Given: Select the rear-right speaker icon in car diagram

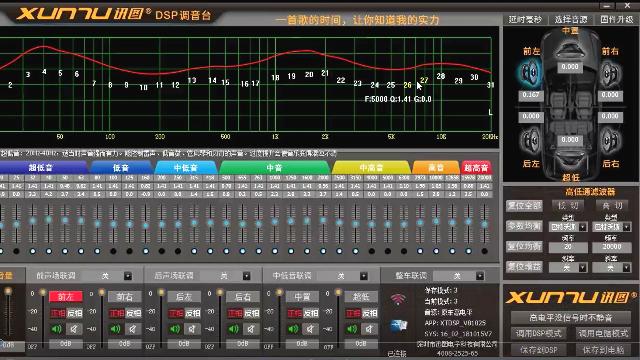Looking at the screenshot, I should 610,141.
